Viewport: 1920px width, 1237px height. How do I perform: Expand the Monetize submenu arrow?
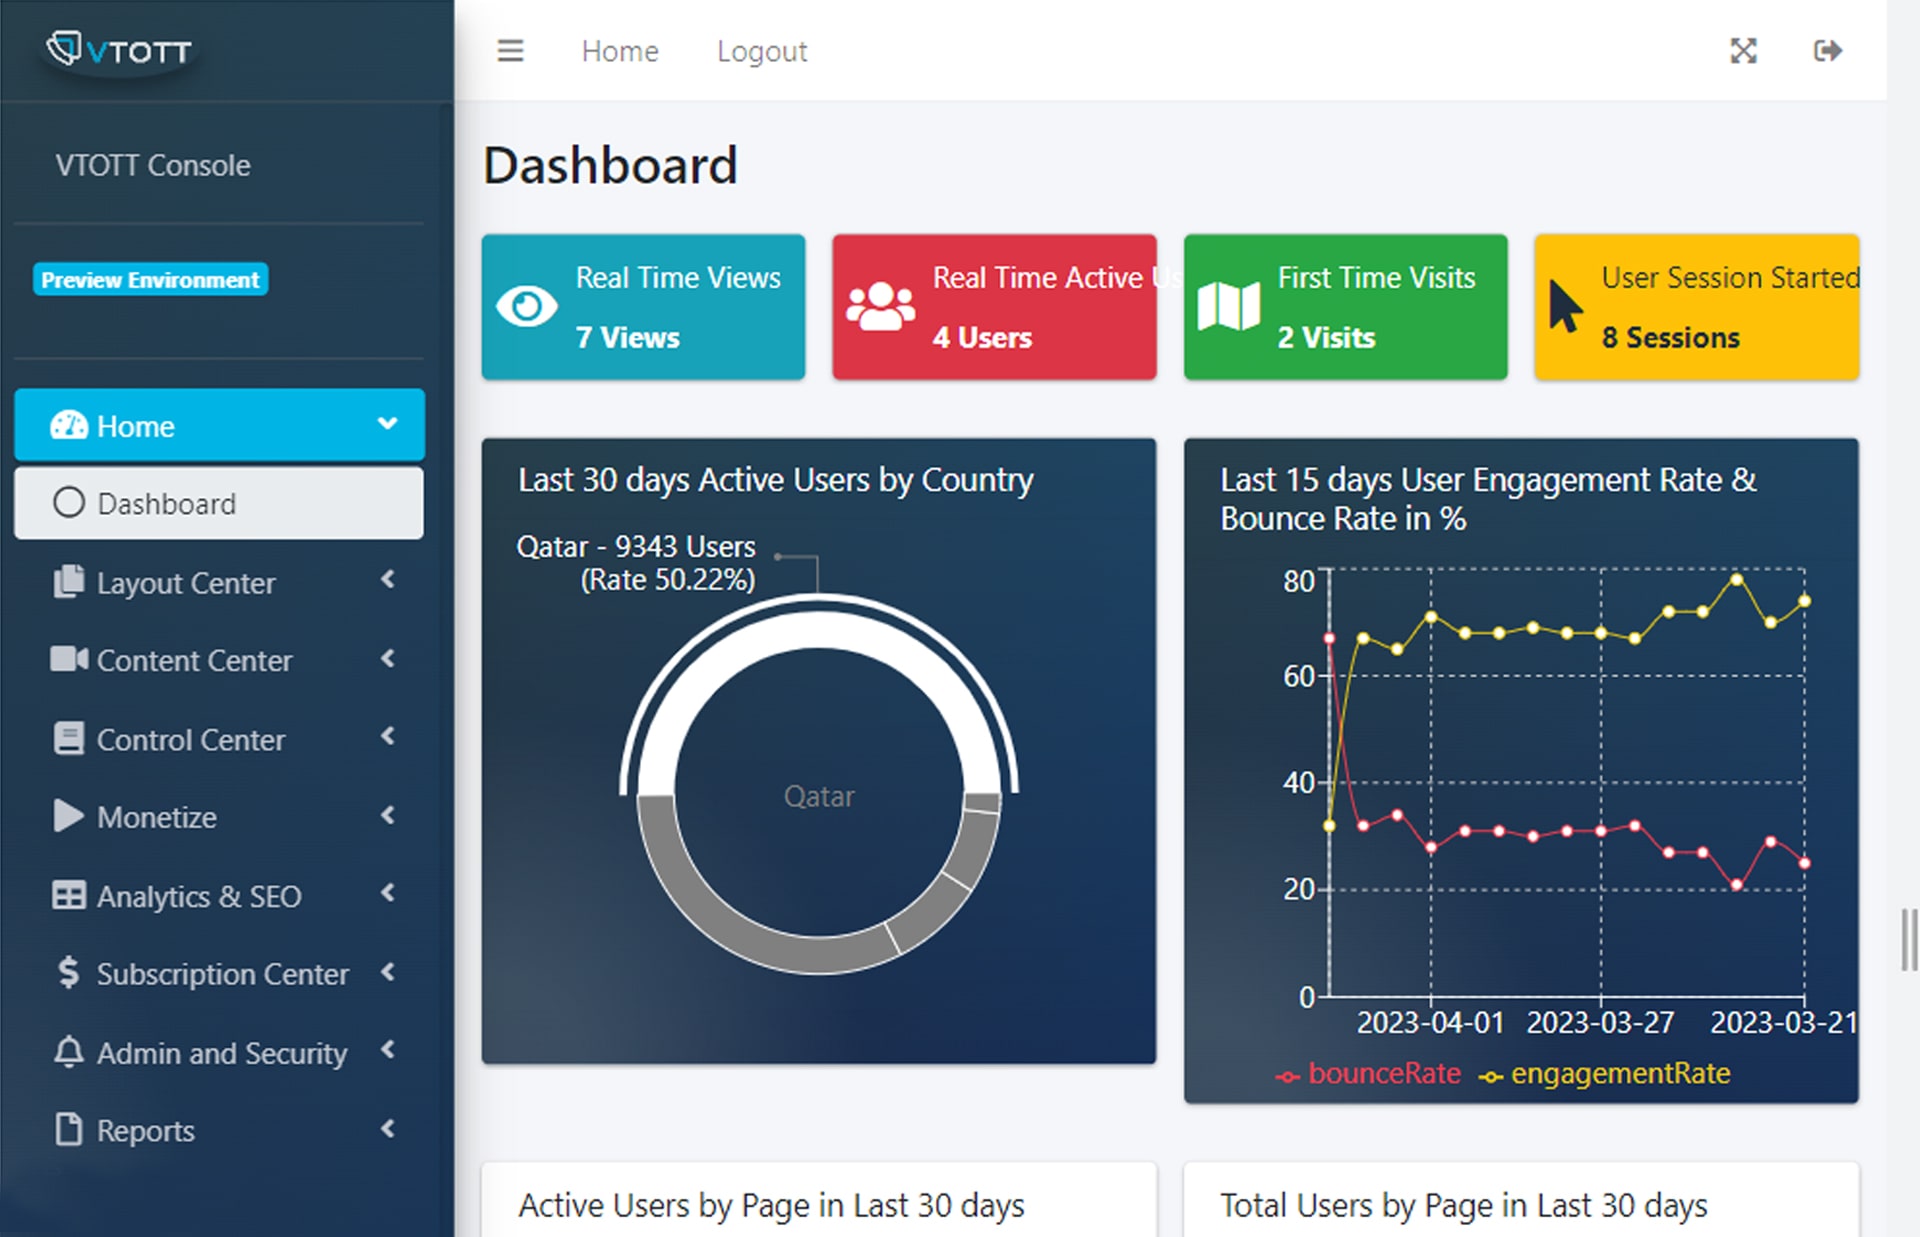(x=388, y=815)
